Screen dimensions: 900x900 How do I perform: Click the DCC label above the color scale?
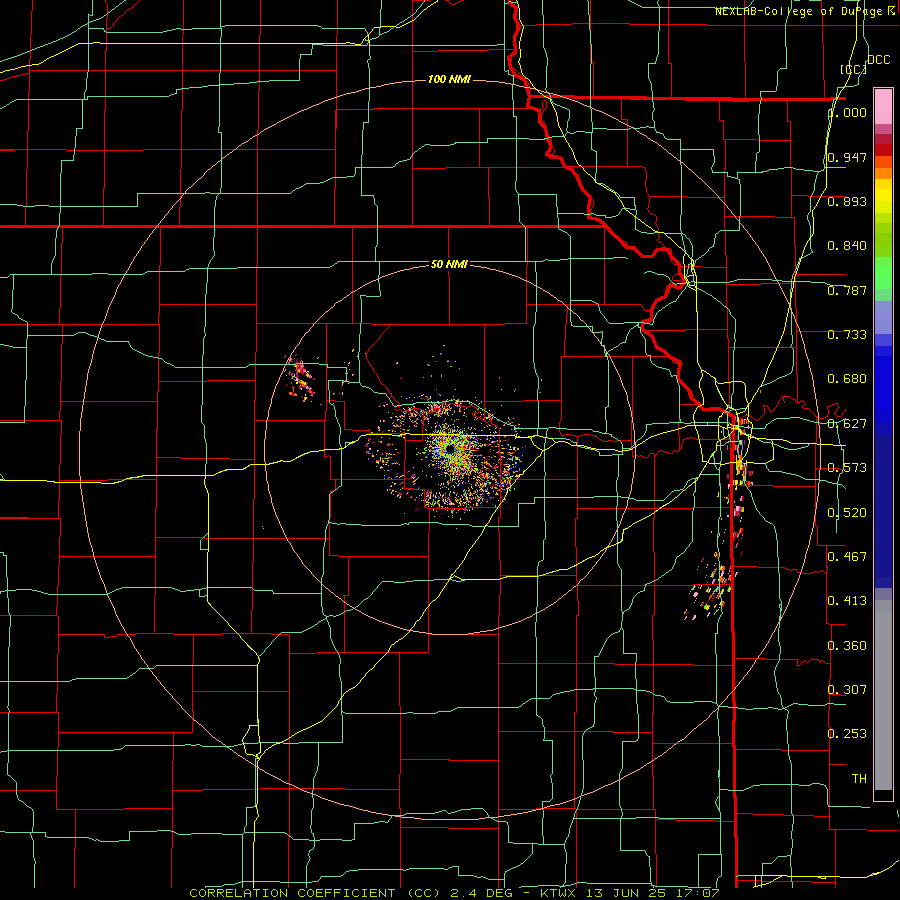(878, 60)
